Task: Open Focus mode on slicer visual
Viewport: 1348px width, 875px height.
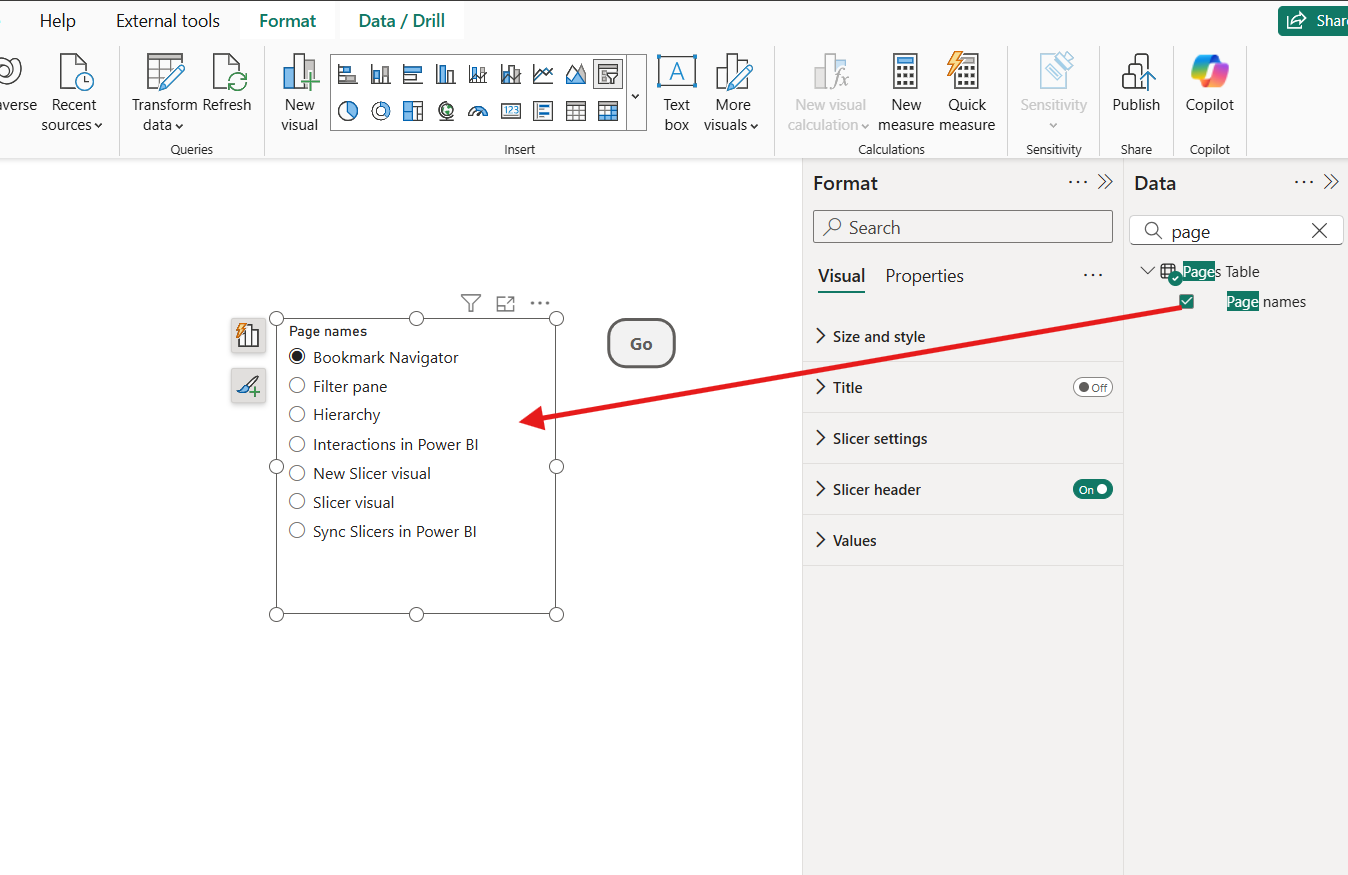Action: click(x=505, y=303)
